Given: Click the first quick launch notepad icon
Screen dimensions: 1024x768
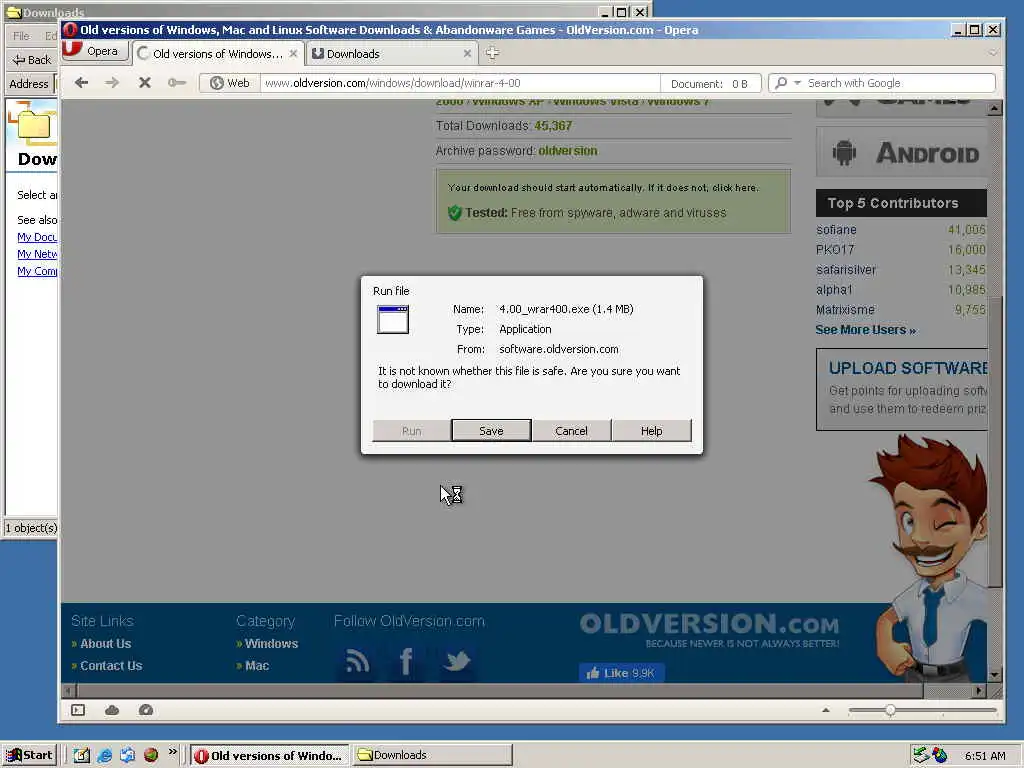Looking at the screenshot, I should [x=81, y=756].
